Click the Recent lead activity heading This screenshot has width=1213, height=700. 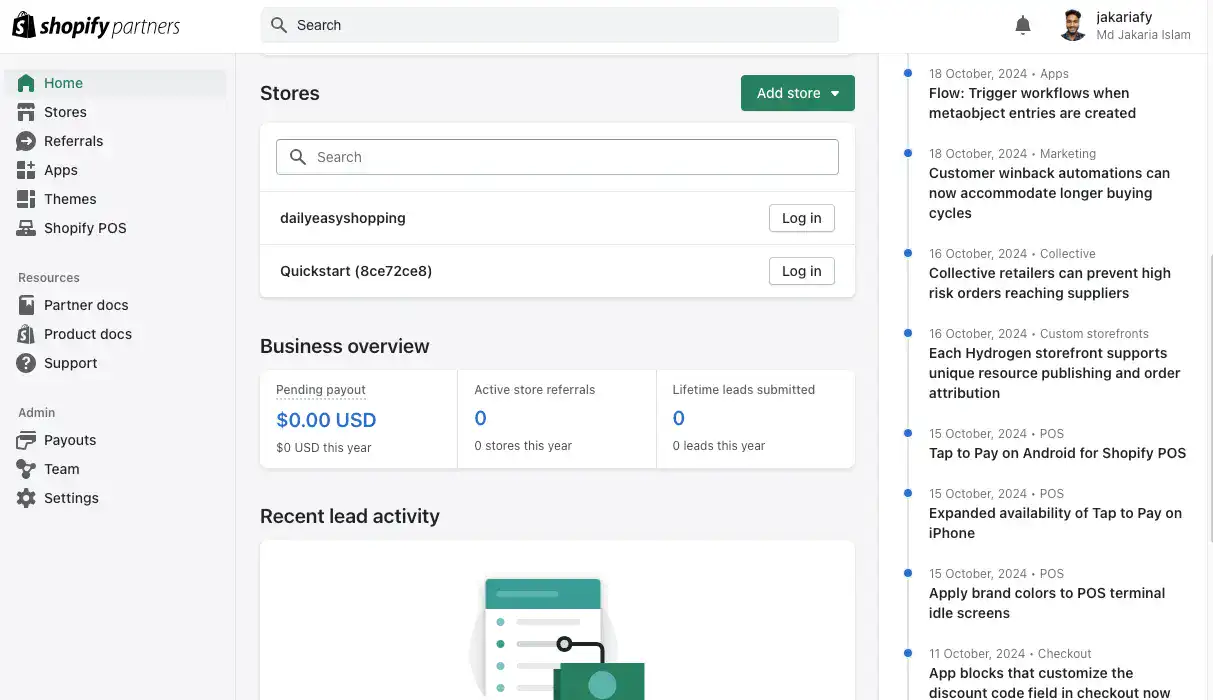350,516
